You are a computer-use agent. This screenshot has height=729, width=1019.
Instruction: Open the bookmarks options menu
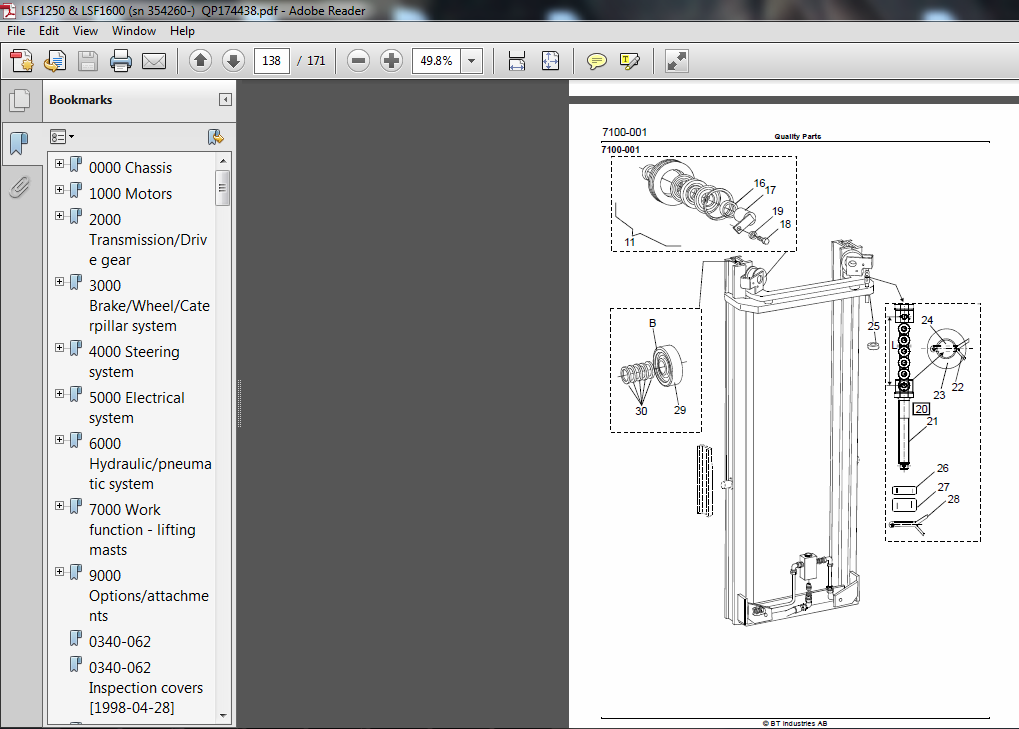[x=62, y=136]
